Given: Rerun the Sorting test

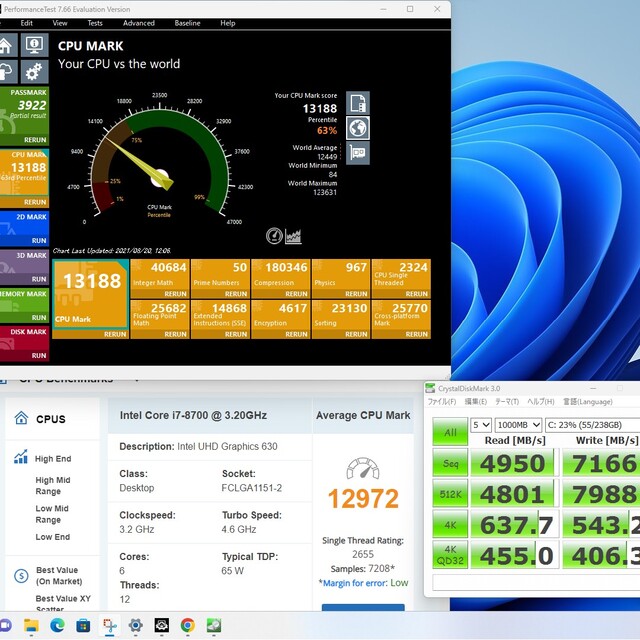Looking at the screenshot, I should pos(356,334).
